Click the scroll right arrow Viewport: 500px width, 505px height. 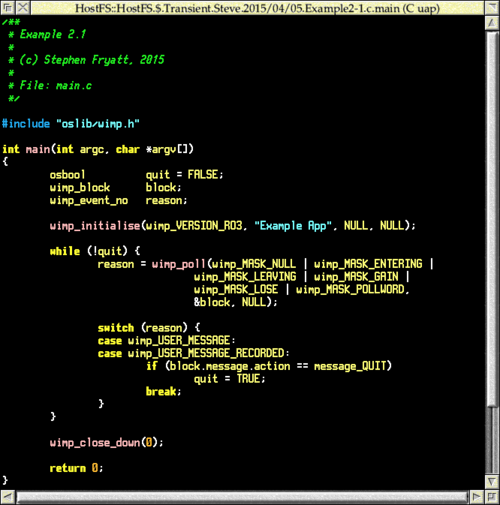[476, 497]
